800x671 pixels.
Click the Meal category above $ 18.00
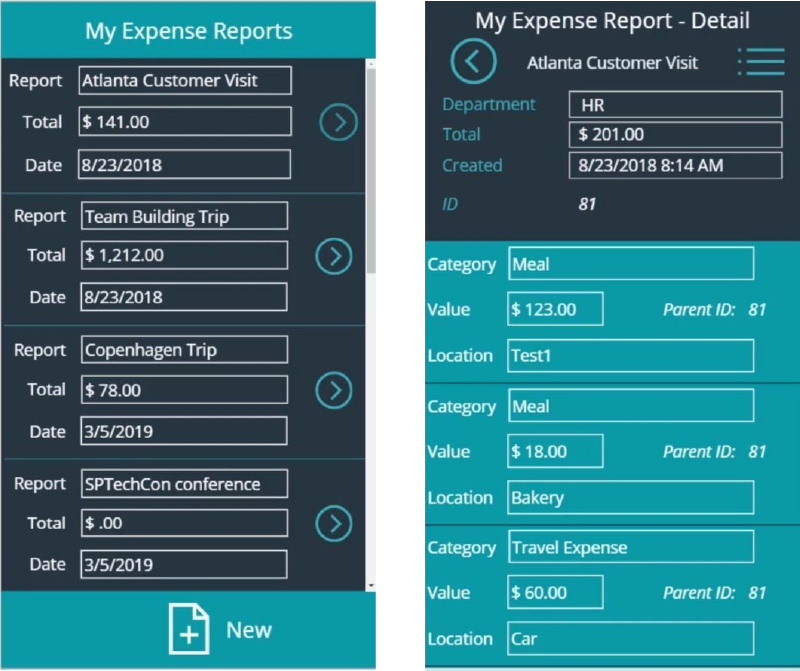(x=631, y=406)
